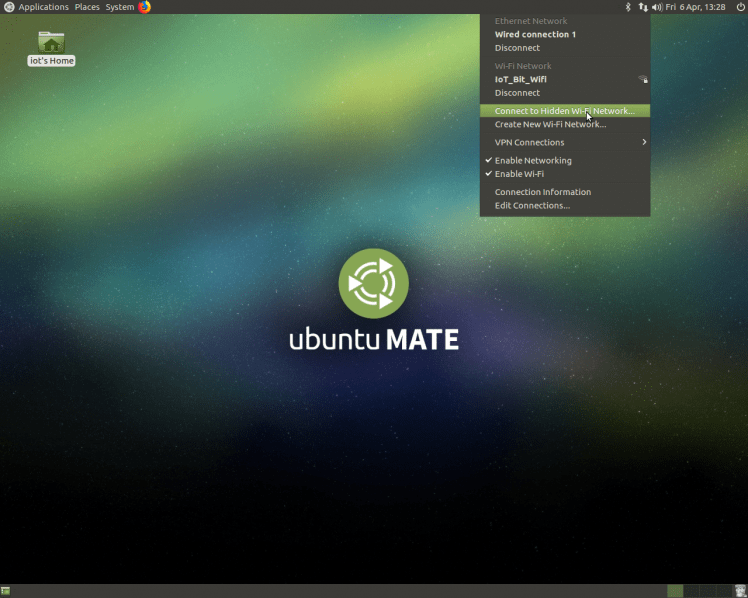The height and width of the screenshot is (598, 748).
Task: Click the show desktop button in bottom panel
Action: pyautogui.click(x=5, y=591)
